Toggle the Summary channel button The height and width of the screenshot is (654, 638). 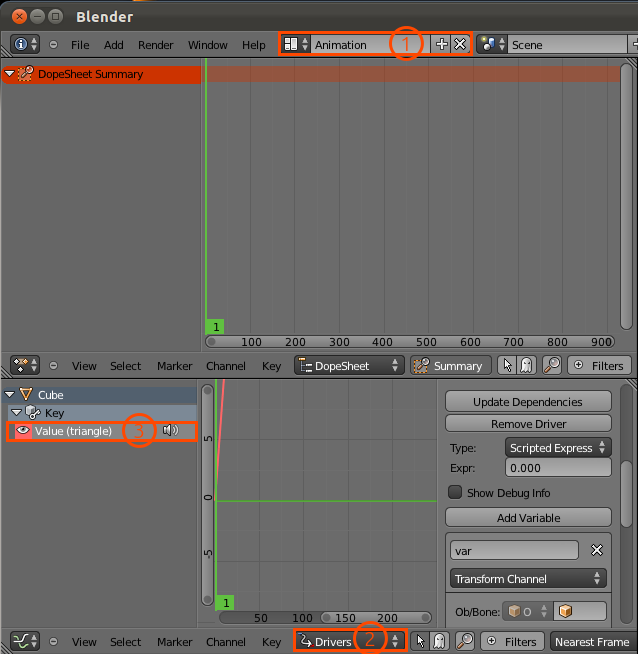point(450,365)
